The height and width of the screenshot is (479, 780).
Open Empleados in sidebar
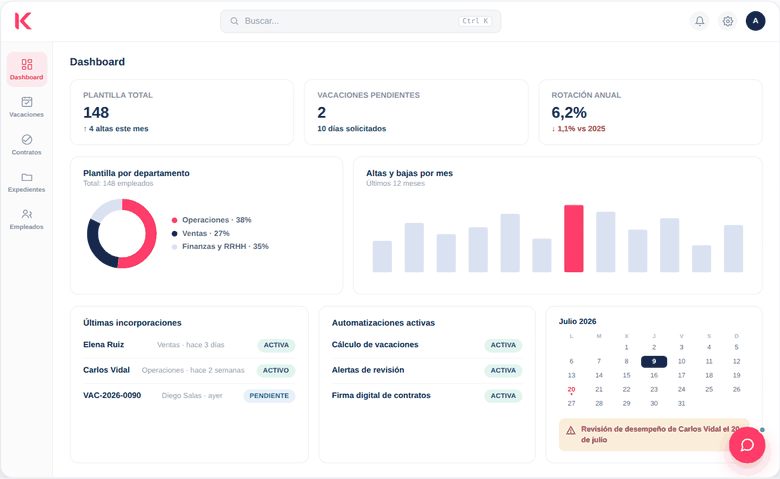point(27,219)
